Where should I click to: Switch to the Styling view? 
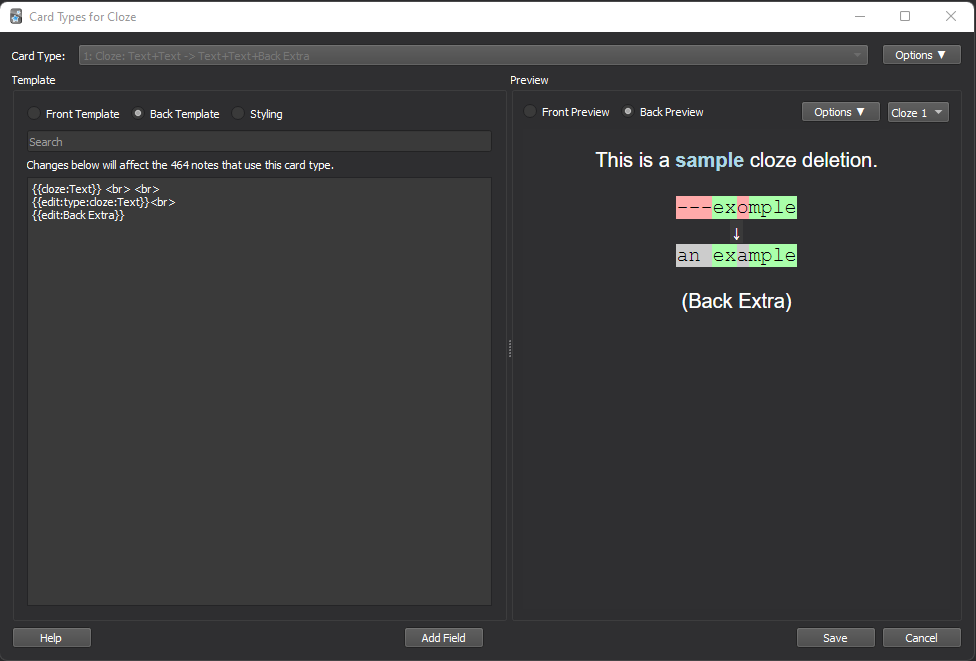point(238,114)
